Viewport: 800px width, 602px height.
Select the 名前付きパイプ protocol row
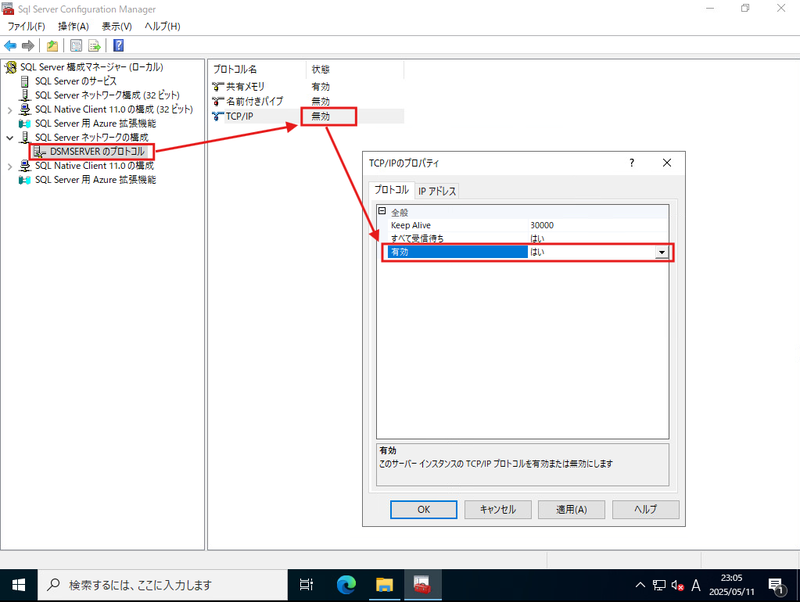[307, 102]
